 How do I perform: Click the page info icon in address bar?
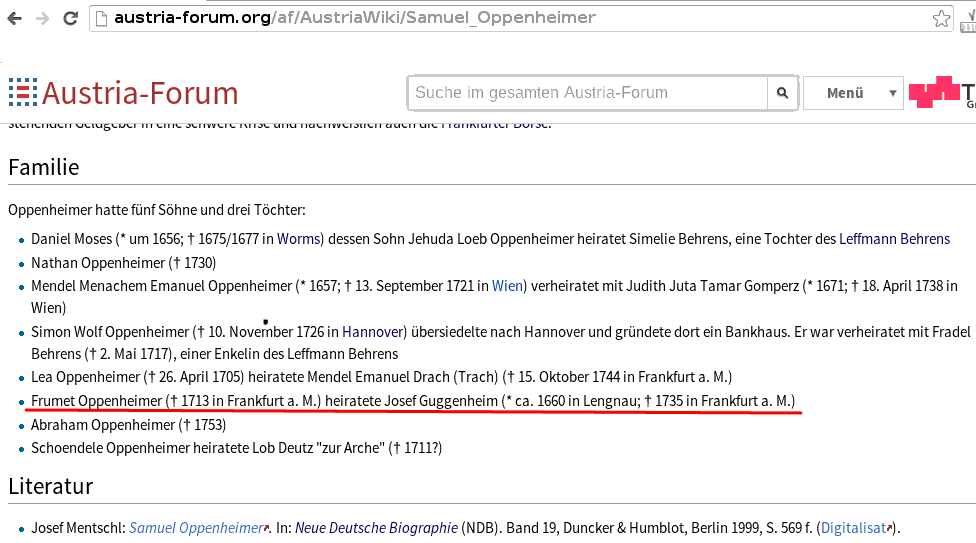[x=101, y=18]
